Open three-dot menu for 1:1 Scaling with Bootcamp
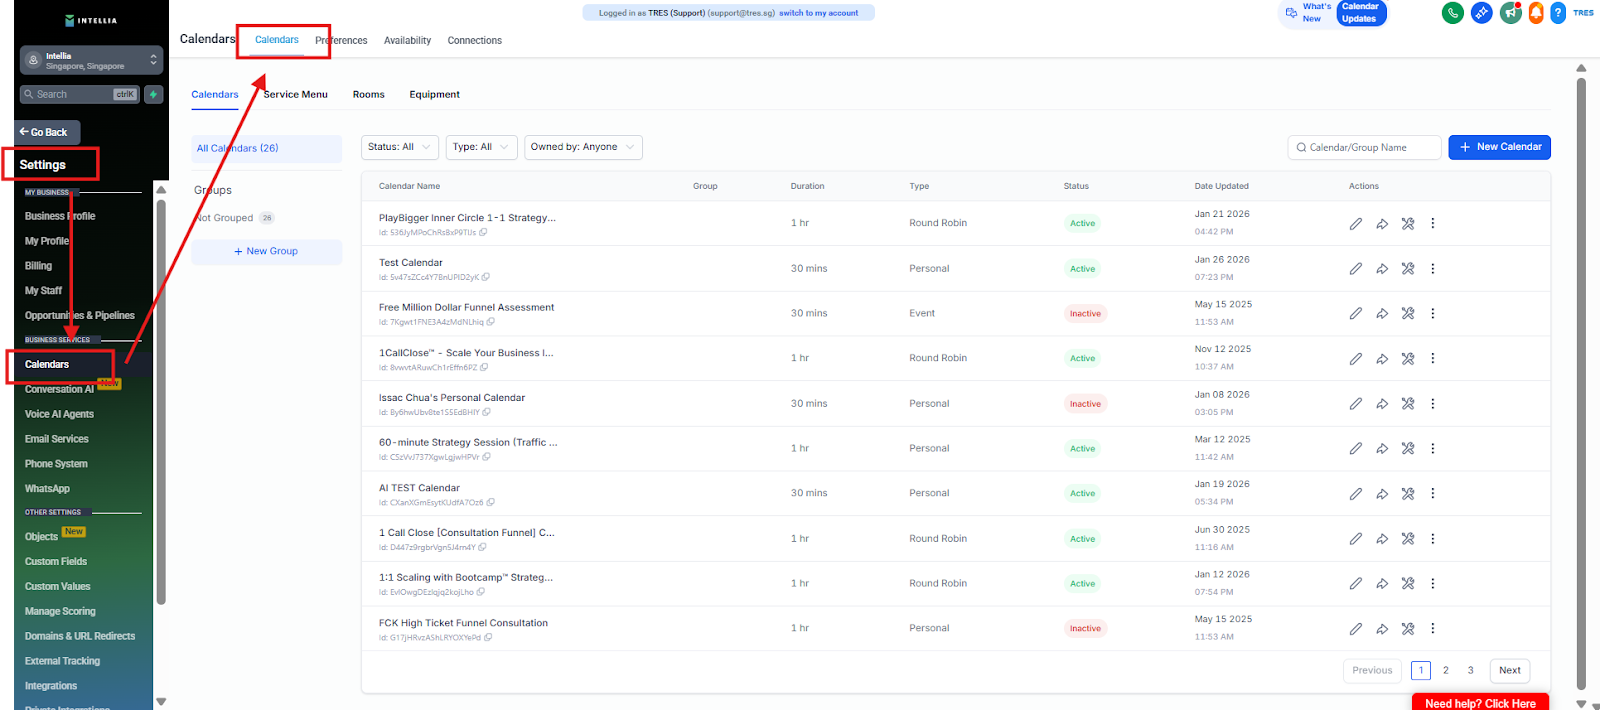This screenshot has height=710, width=1600. pyautogui.click(x=1432, y=583)
